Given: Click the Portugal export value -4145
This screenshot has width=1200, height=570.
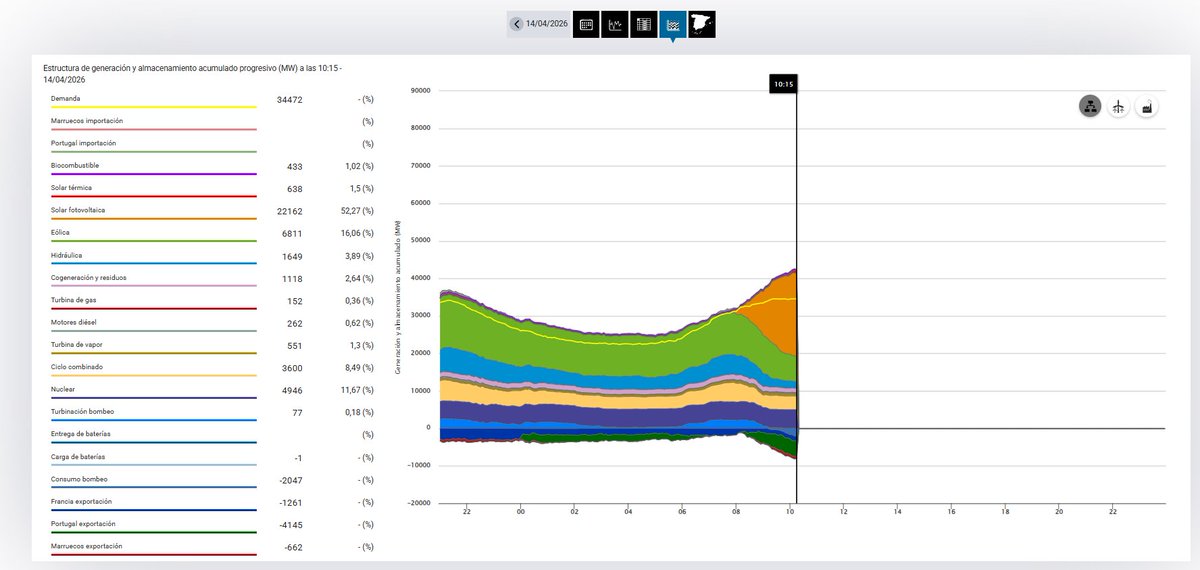Looking at the screenshot, I should click(x=290, y=525).
